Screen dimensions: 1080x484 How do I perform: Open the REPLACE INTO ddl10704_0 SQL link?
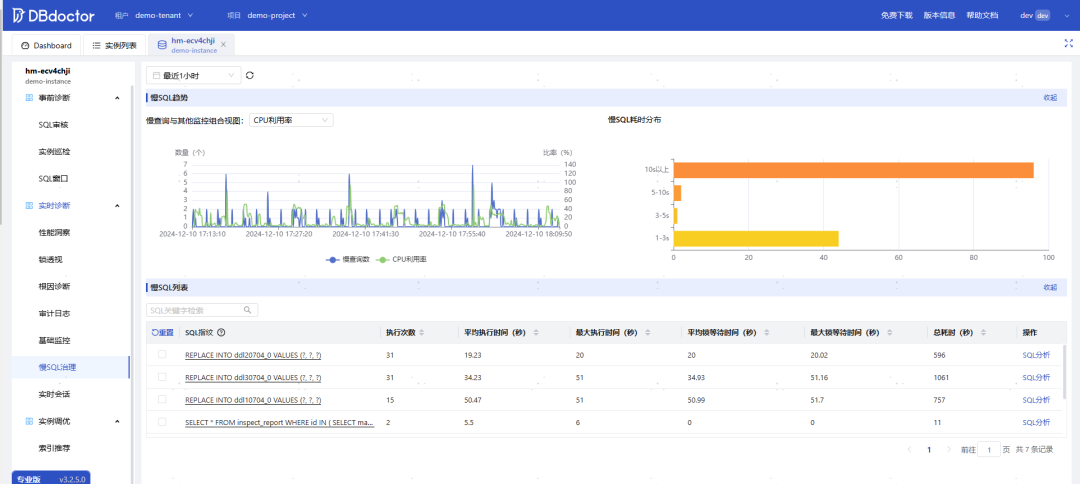tap(253, 400)
